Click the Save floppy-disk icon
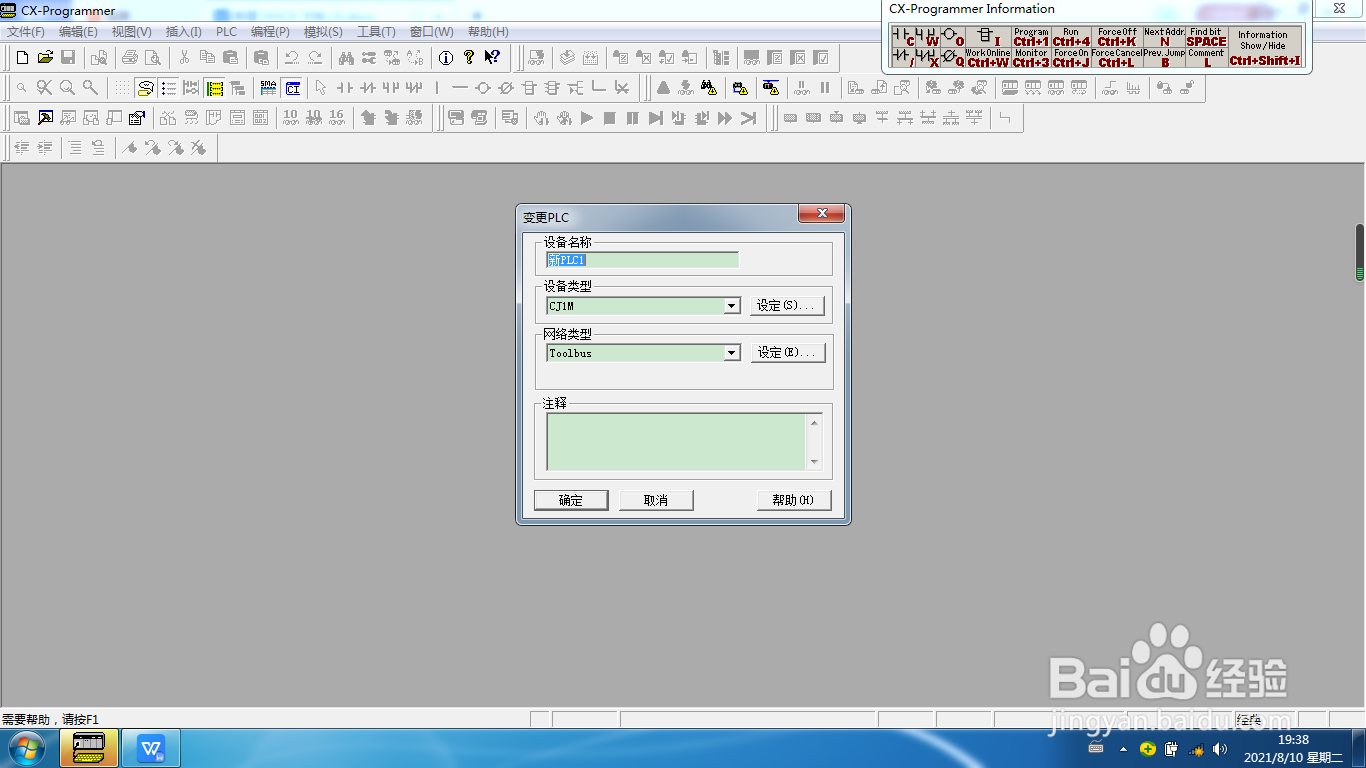 (68, 57)
